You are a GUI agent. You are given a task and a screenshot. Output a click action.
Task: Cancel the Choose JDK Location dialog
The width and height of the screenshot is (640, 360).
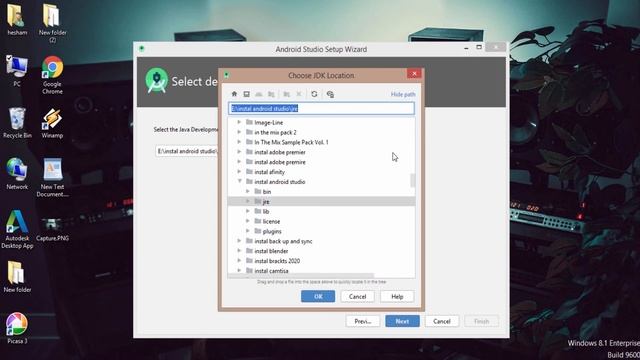358,296
